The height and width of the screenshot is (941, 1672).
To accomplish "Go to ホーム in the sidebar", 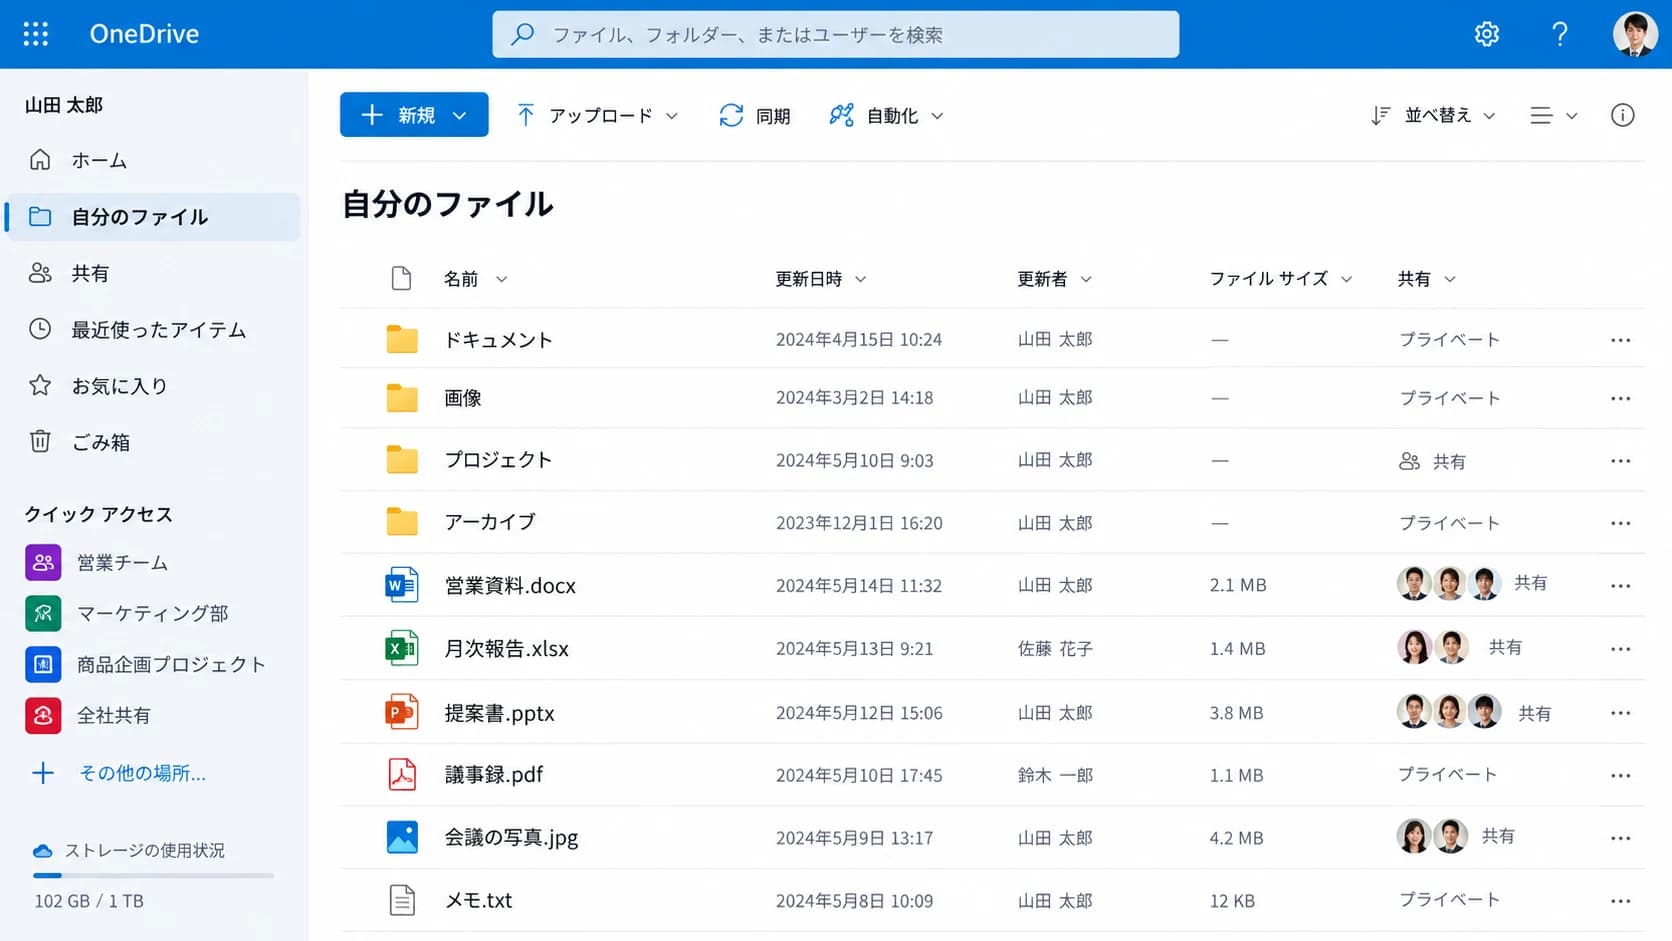I will click(153, 160).
